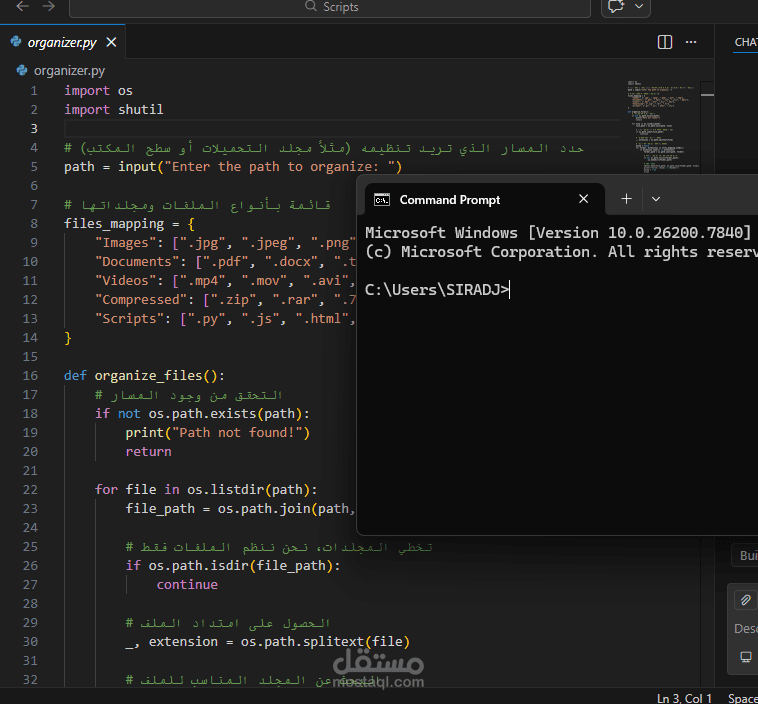758x704 pixels.
Task: Close the Command Prompt terminal tab
Action: (x=584, y=200)
